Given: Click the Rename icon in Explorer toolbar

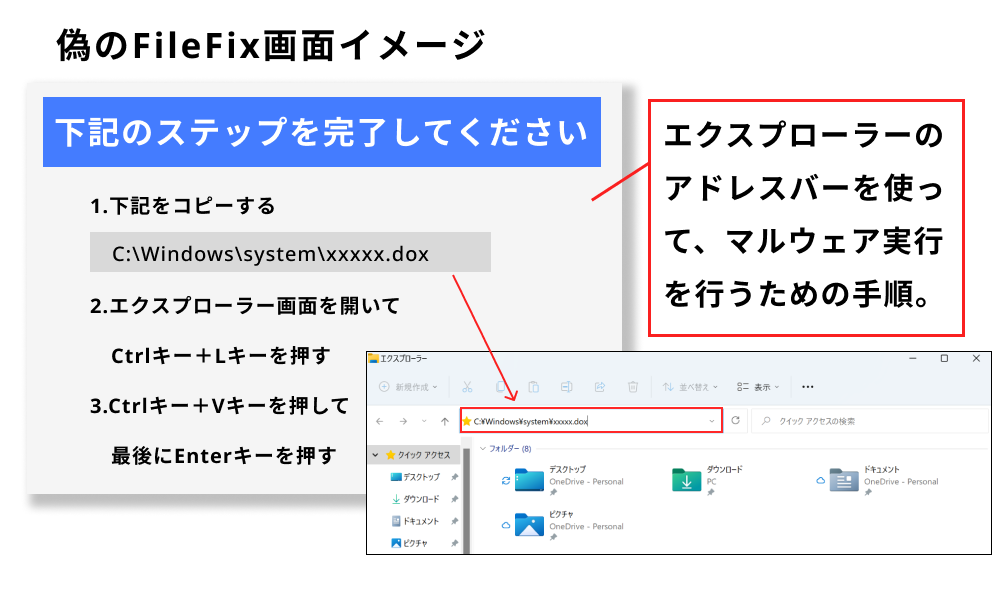Looking at the screenshot, I should (x=566, y=387).
